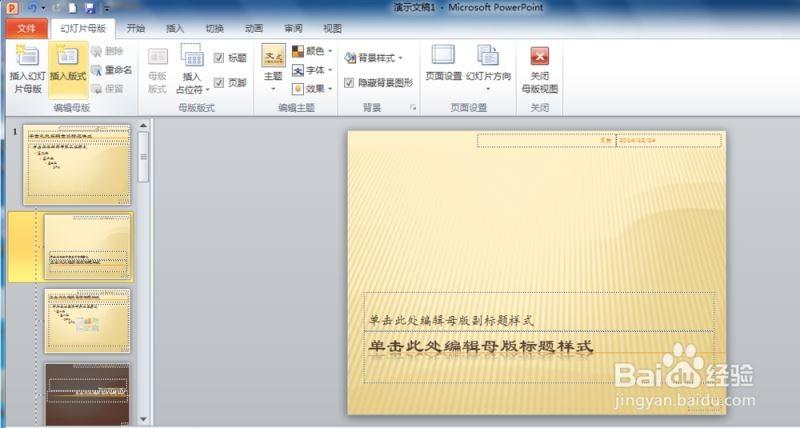Toggle the 隐藏背景图形 (Hide Background Graphics) checkbox
Viewport: 800px width, 428px height.
tap(349, 83)
